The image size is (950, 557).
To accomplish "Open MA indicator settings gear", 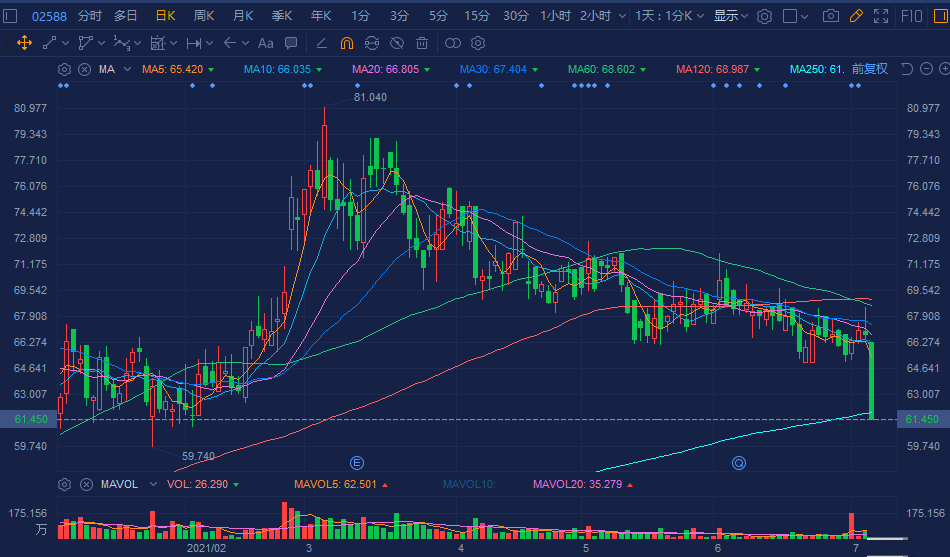I will pyautogui.click(x=65, y=69).
